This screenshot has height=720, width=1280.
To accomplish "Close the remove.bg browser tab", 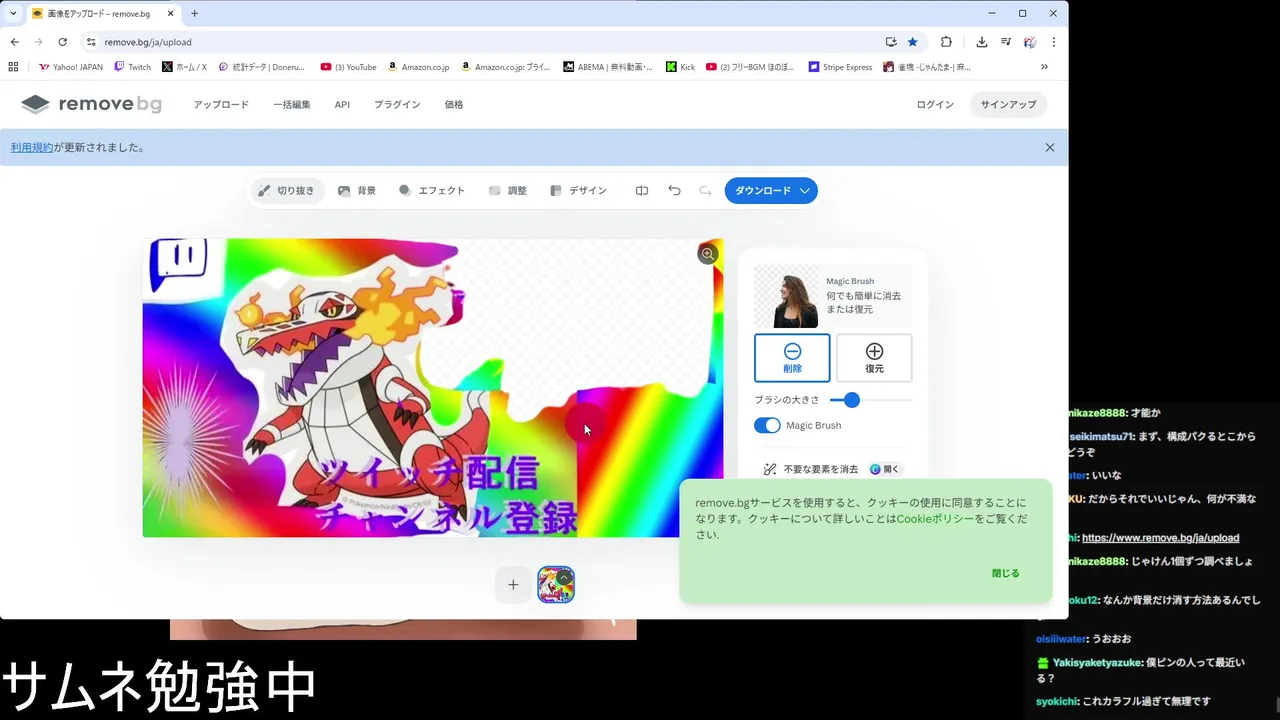I will pos(170,14).
